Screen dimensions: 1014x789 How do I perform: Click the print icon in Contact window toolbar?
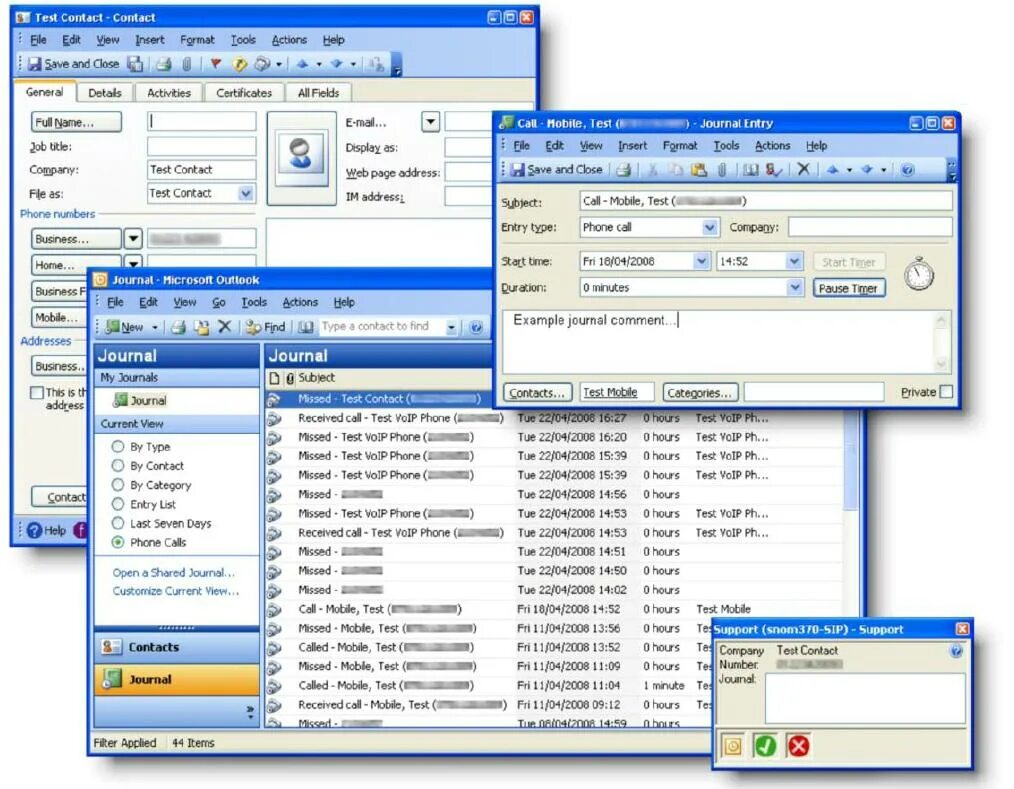pos(164,64)
